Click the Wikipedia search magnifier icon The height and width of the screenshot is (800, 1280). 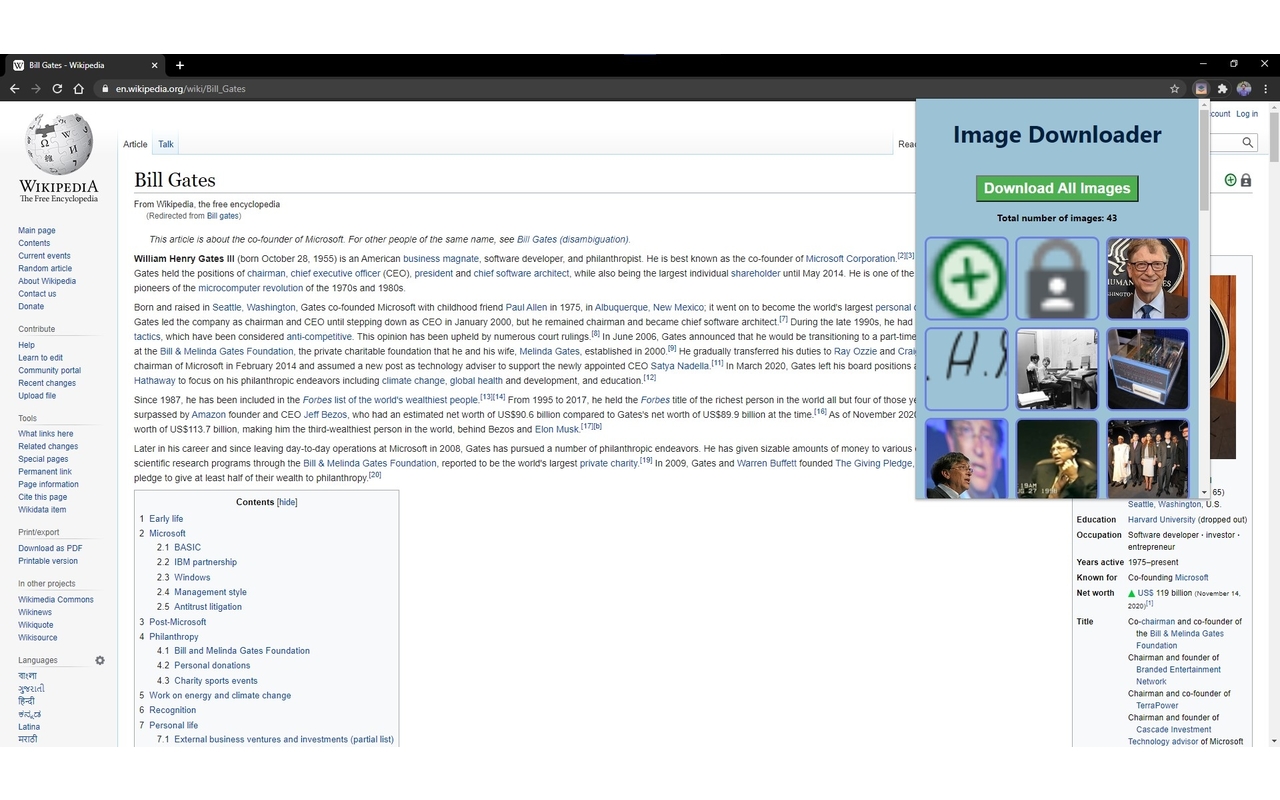tap(1248, 143)
